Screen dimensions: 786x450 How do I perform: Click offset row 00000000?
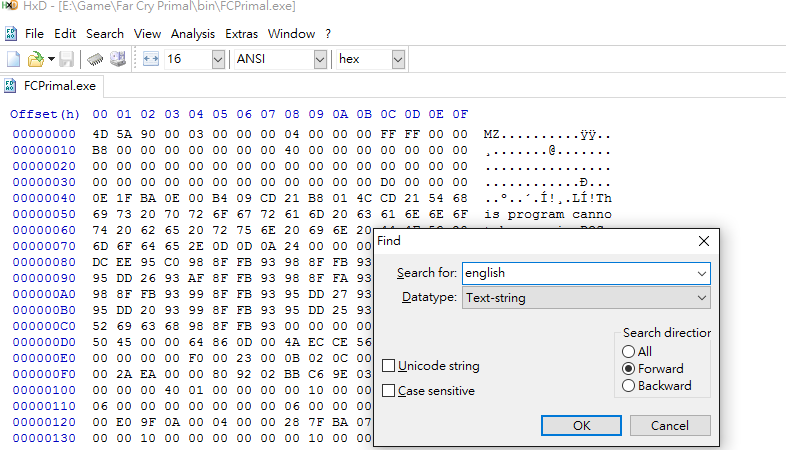click(44, 134)
